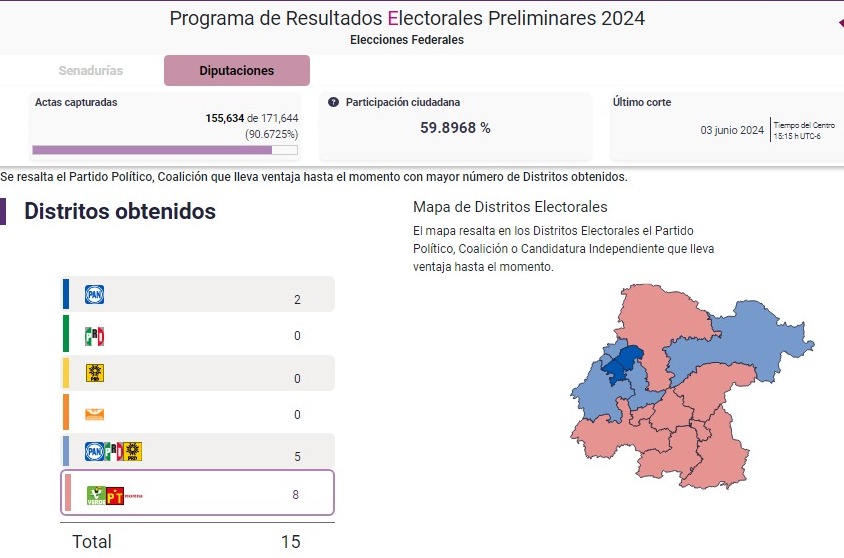Click the Último corte date card
844x558 pixels.
pos(727,127)
